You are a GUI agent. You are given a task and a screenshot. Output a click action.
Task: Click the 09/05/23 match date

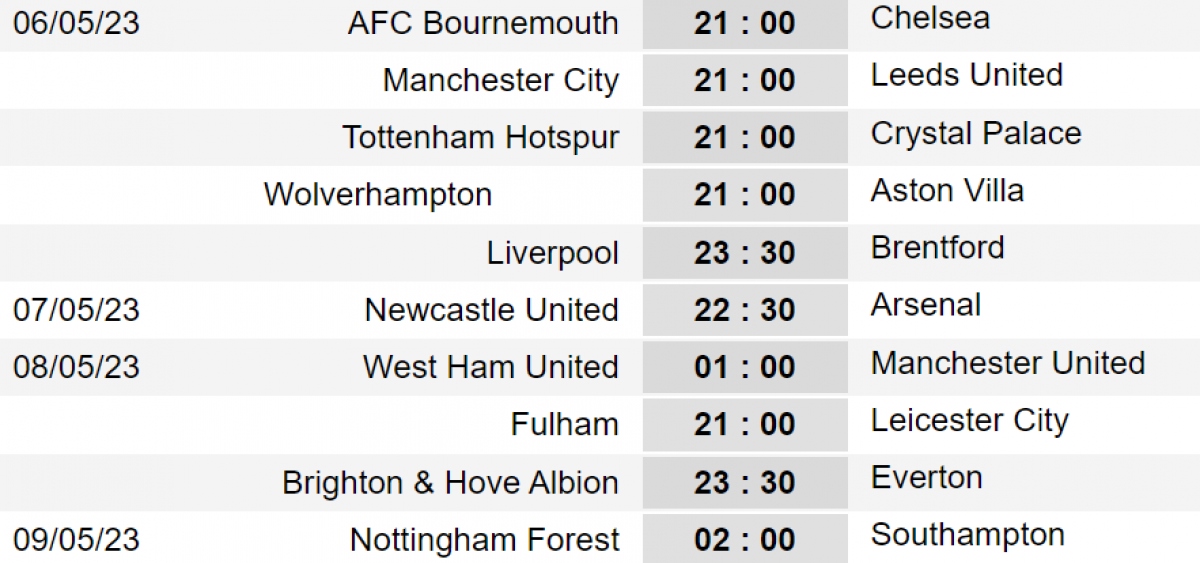(x=76, y=540)
